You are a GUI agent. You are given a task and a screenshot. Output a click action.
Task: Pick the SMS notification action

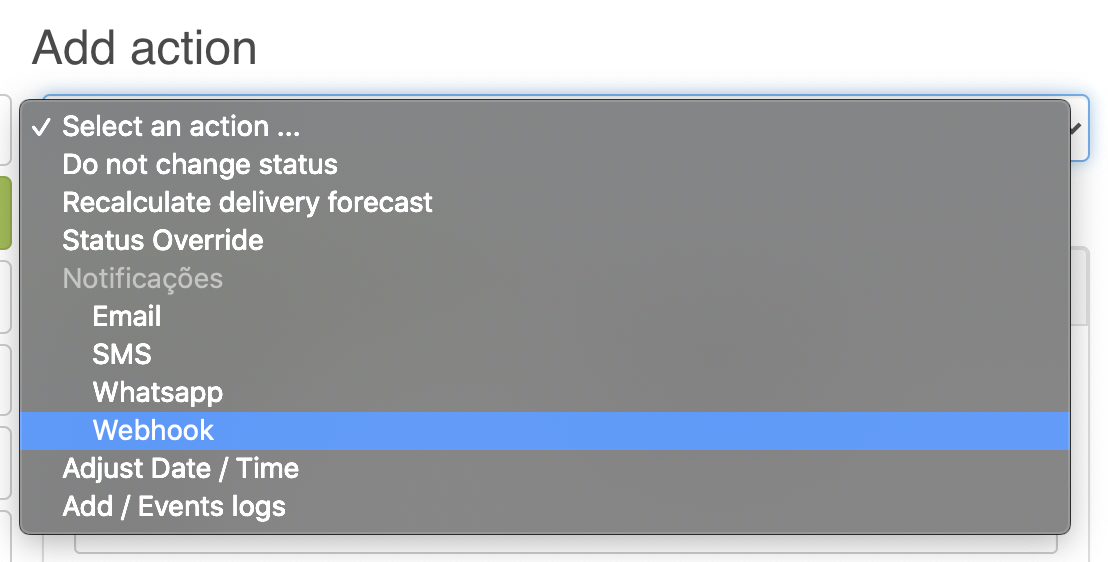[122, 355]
